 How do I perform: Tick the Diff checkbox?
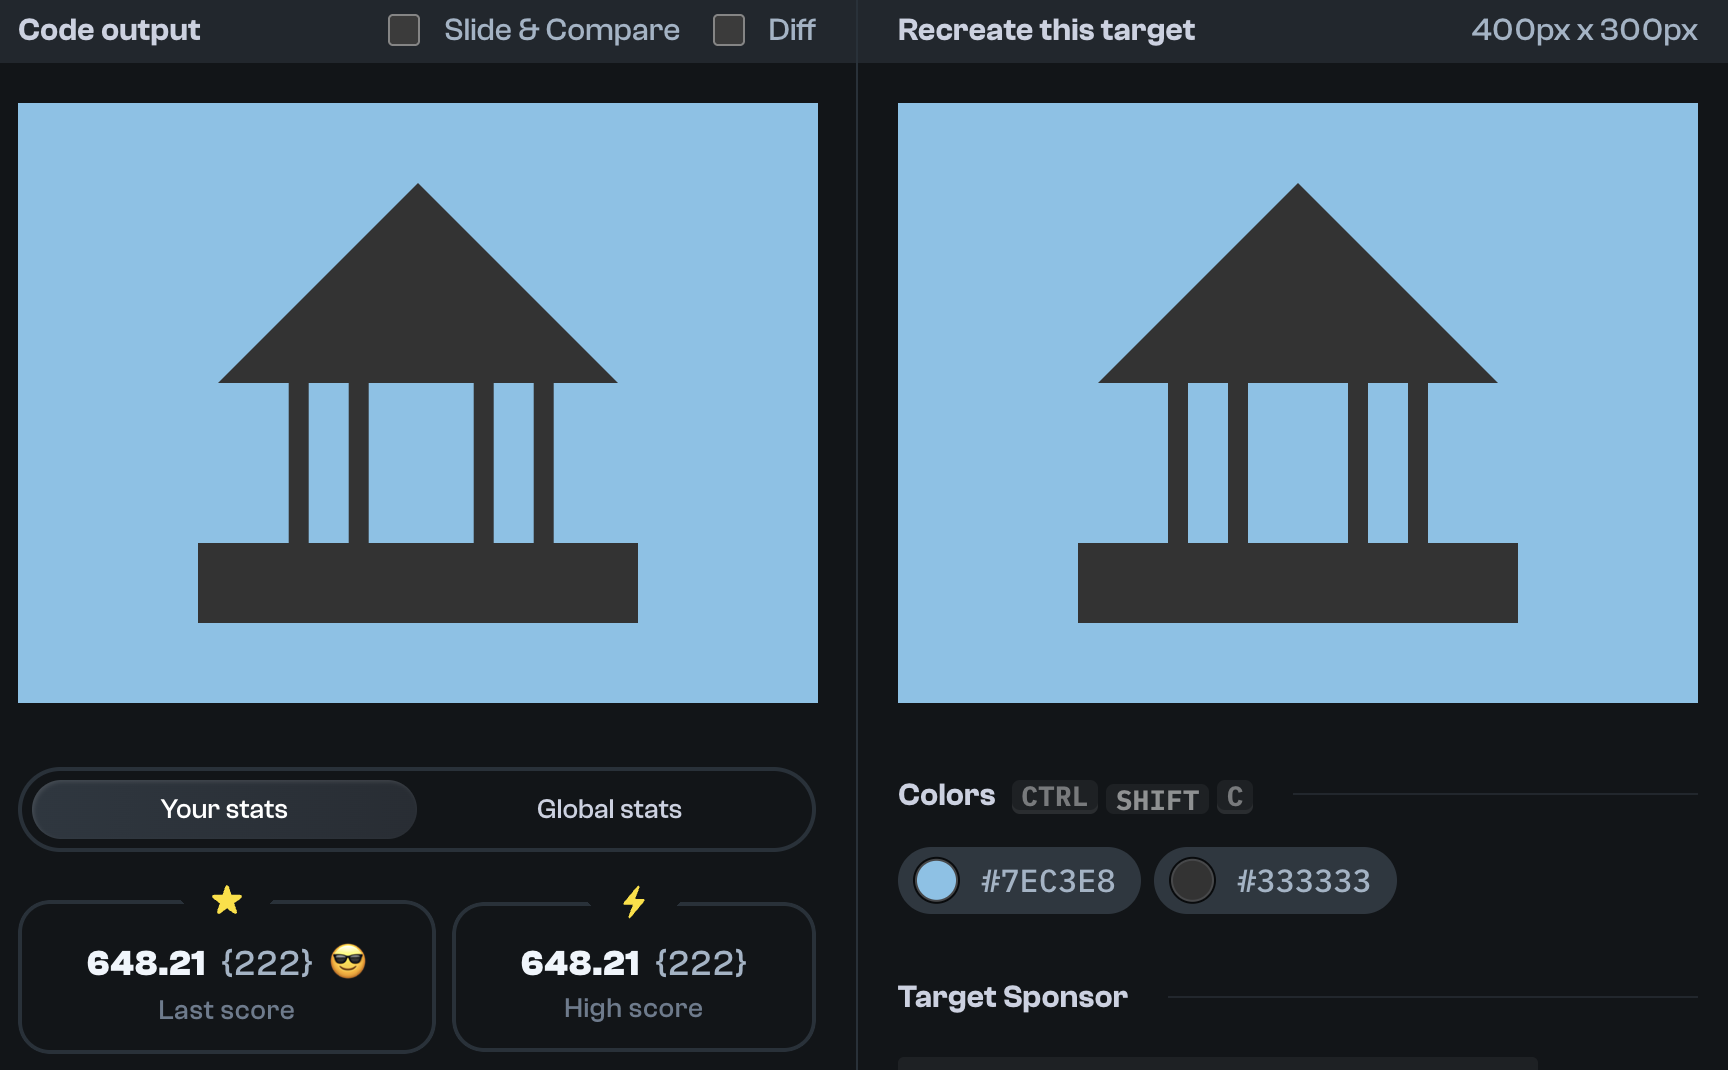(729, 30)
